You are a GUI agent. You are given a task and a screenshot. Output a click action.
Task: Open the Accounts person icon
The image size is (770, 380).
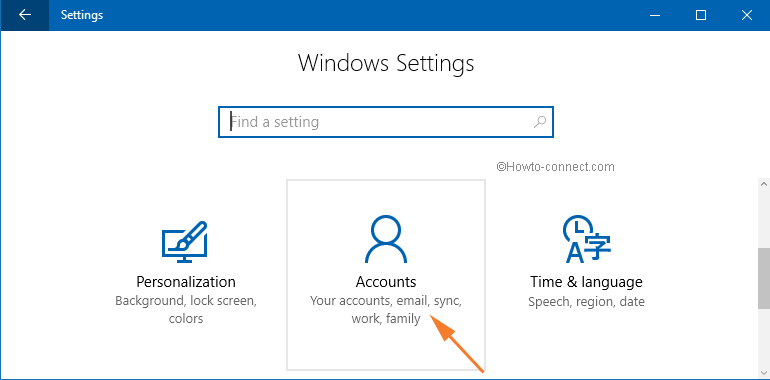point(386,239)
